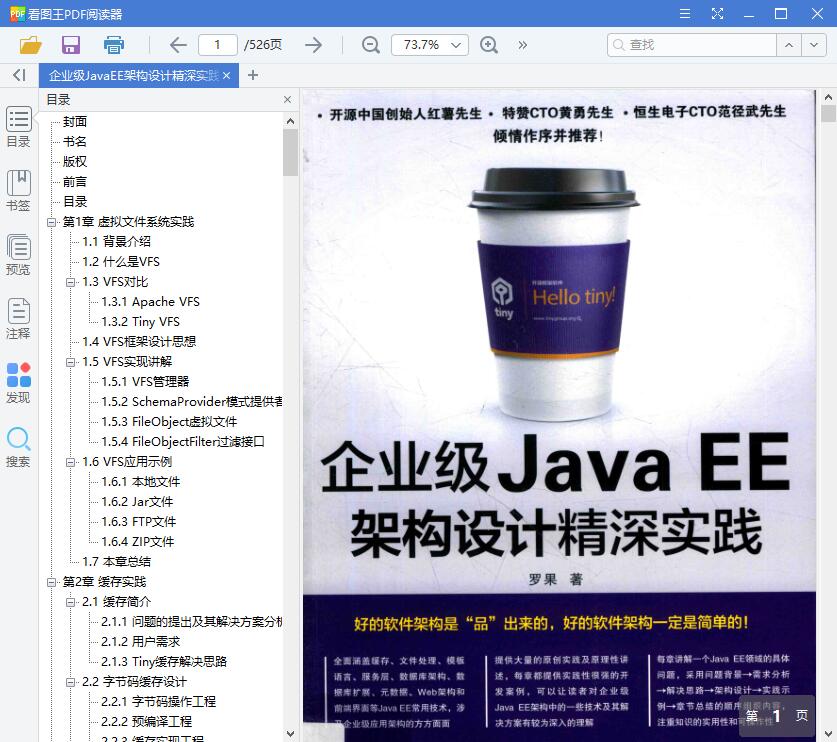The image size is (837, 742).
Task: Collapse the 1.6 VFS应用示例 node
Action: point(70,462)
